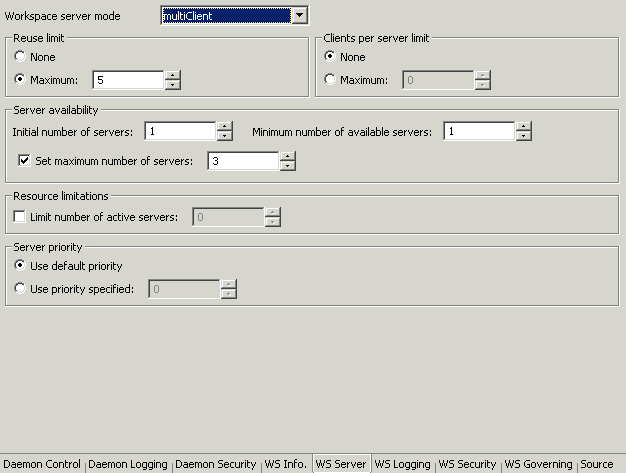Click the maximum number of servers field
Image resolution: width=626 pixels, height=473 pixels.
click(x=243, y=161)
